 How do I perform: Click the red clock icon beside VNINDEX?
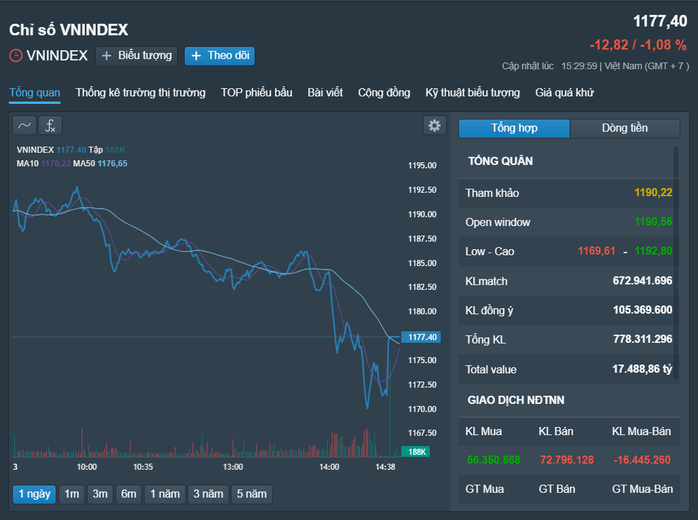click(x=16, y=56)
